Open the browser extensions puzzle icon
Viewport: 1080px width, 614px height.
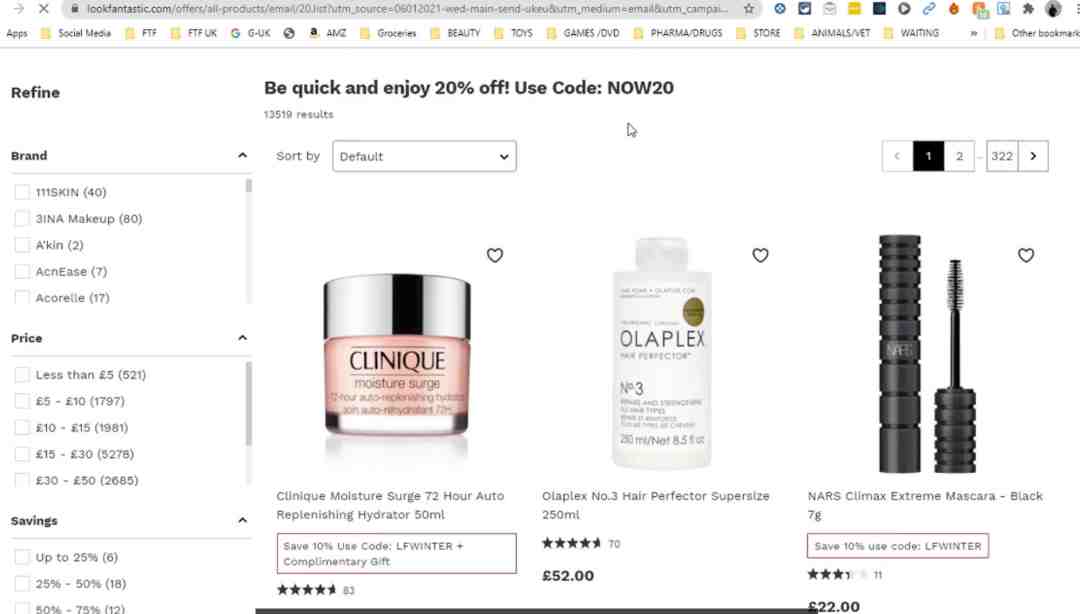(x=1028, y=8)
